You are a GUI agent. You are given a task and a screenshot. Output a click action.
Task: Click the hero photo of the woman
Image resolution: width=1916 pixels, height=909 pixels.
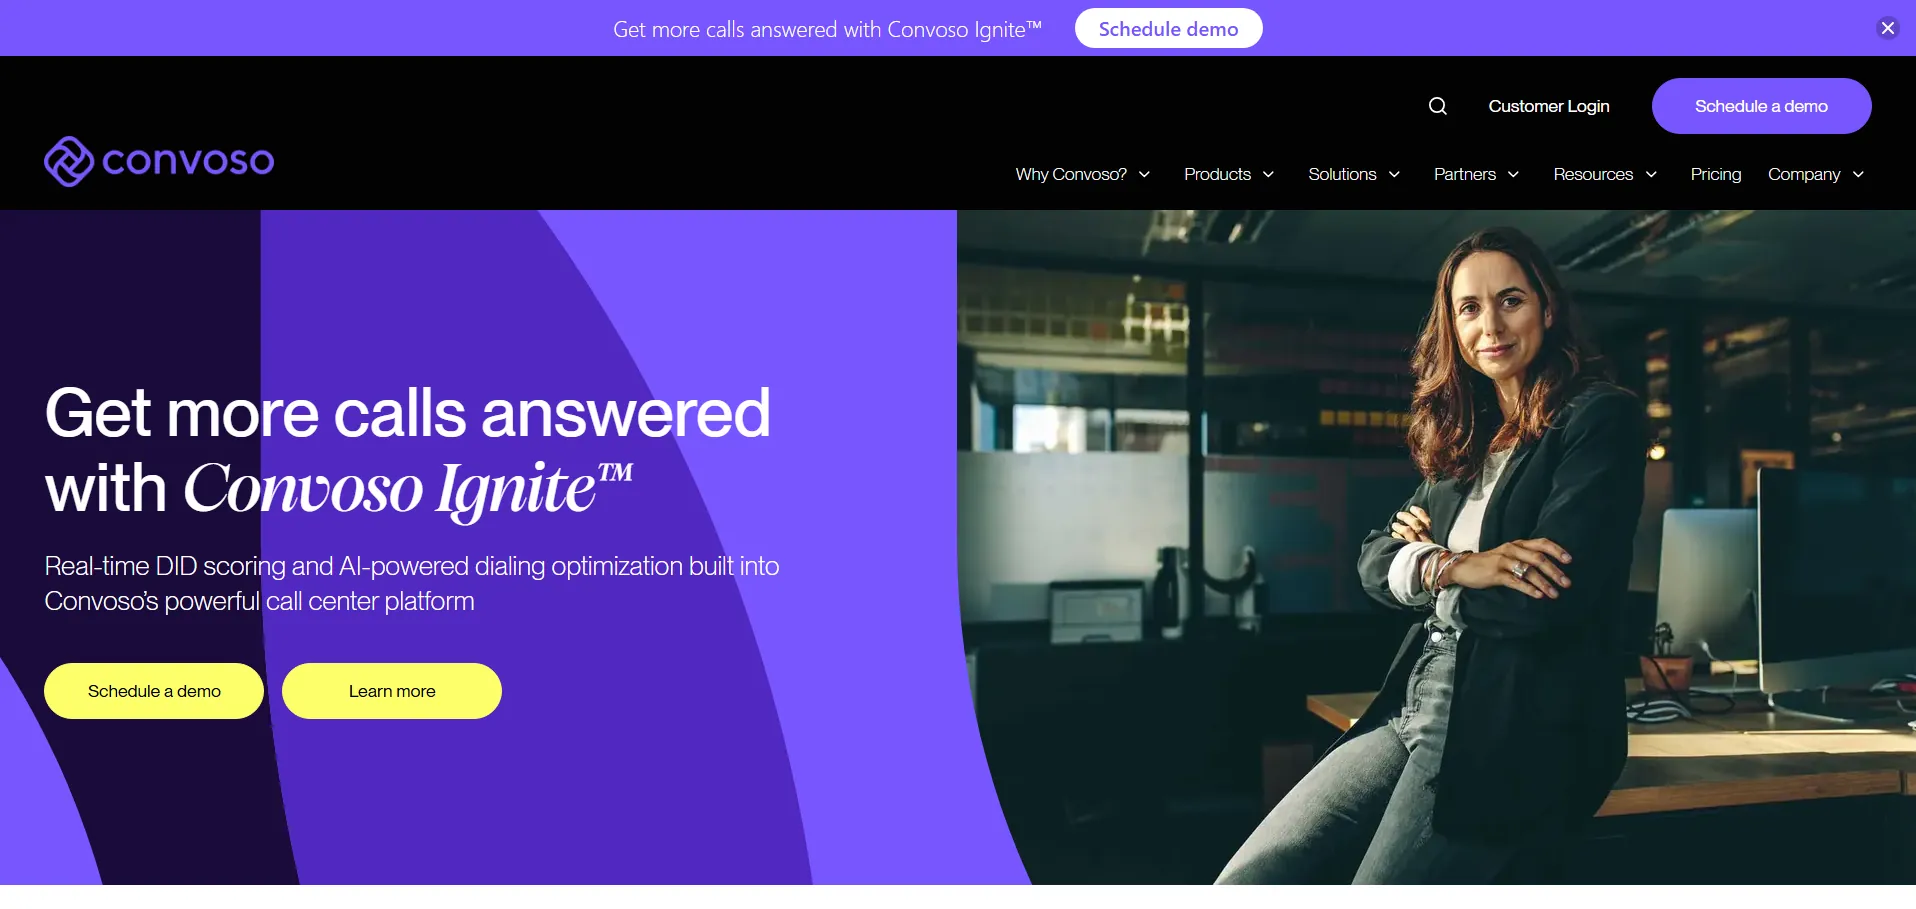click(x=1436, y=547)
